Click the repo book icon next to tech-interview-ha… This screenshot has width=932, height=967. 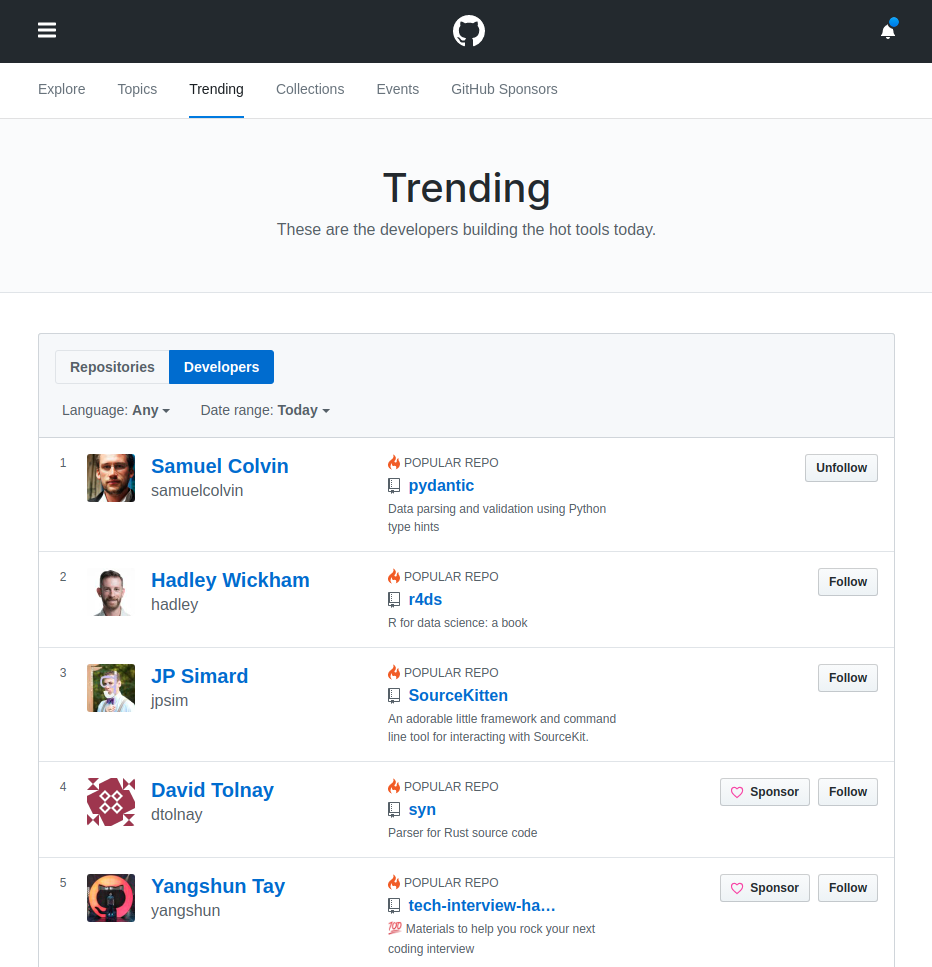[x=394, y=906]
